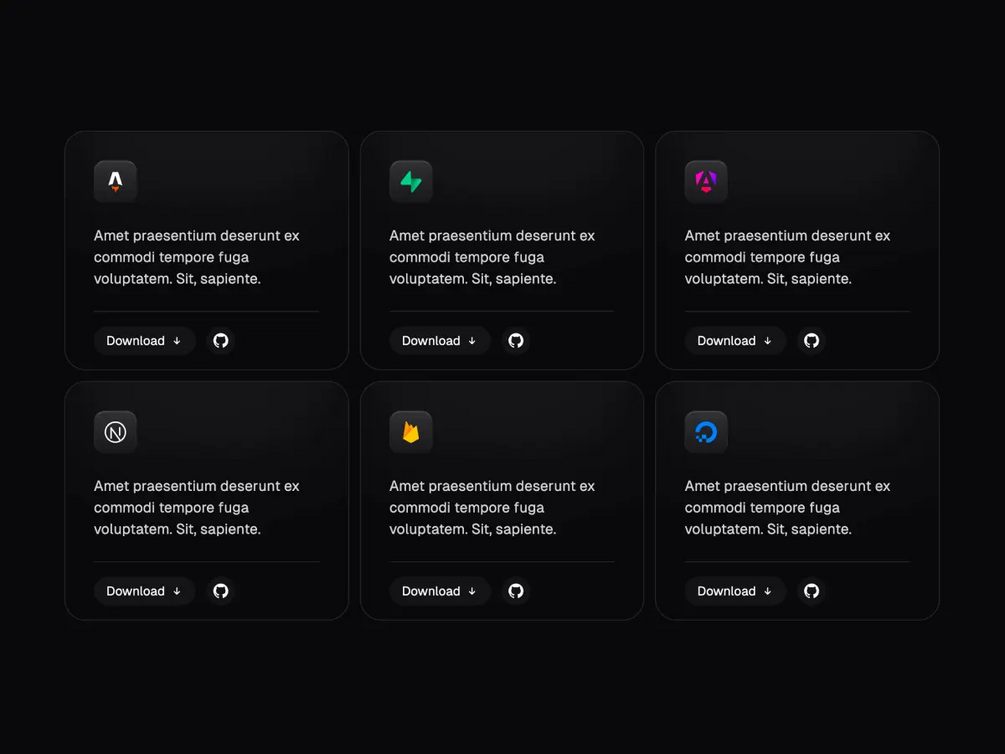Click the description text in Angular card
Screen dimensions: 1005x754
pyautogui.click(x=787, y=257)
